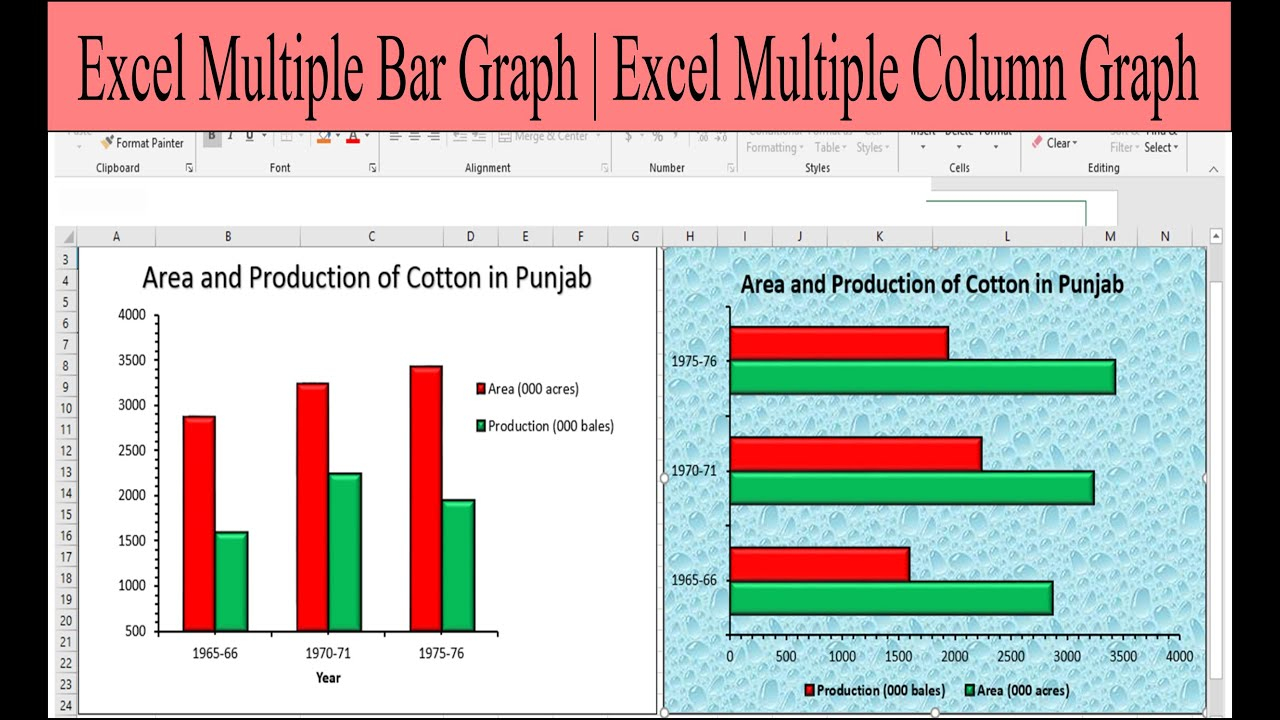Toggle bold formatting
The height and width of the screenshot is (720, 1280).
(212, 134)
